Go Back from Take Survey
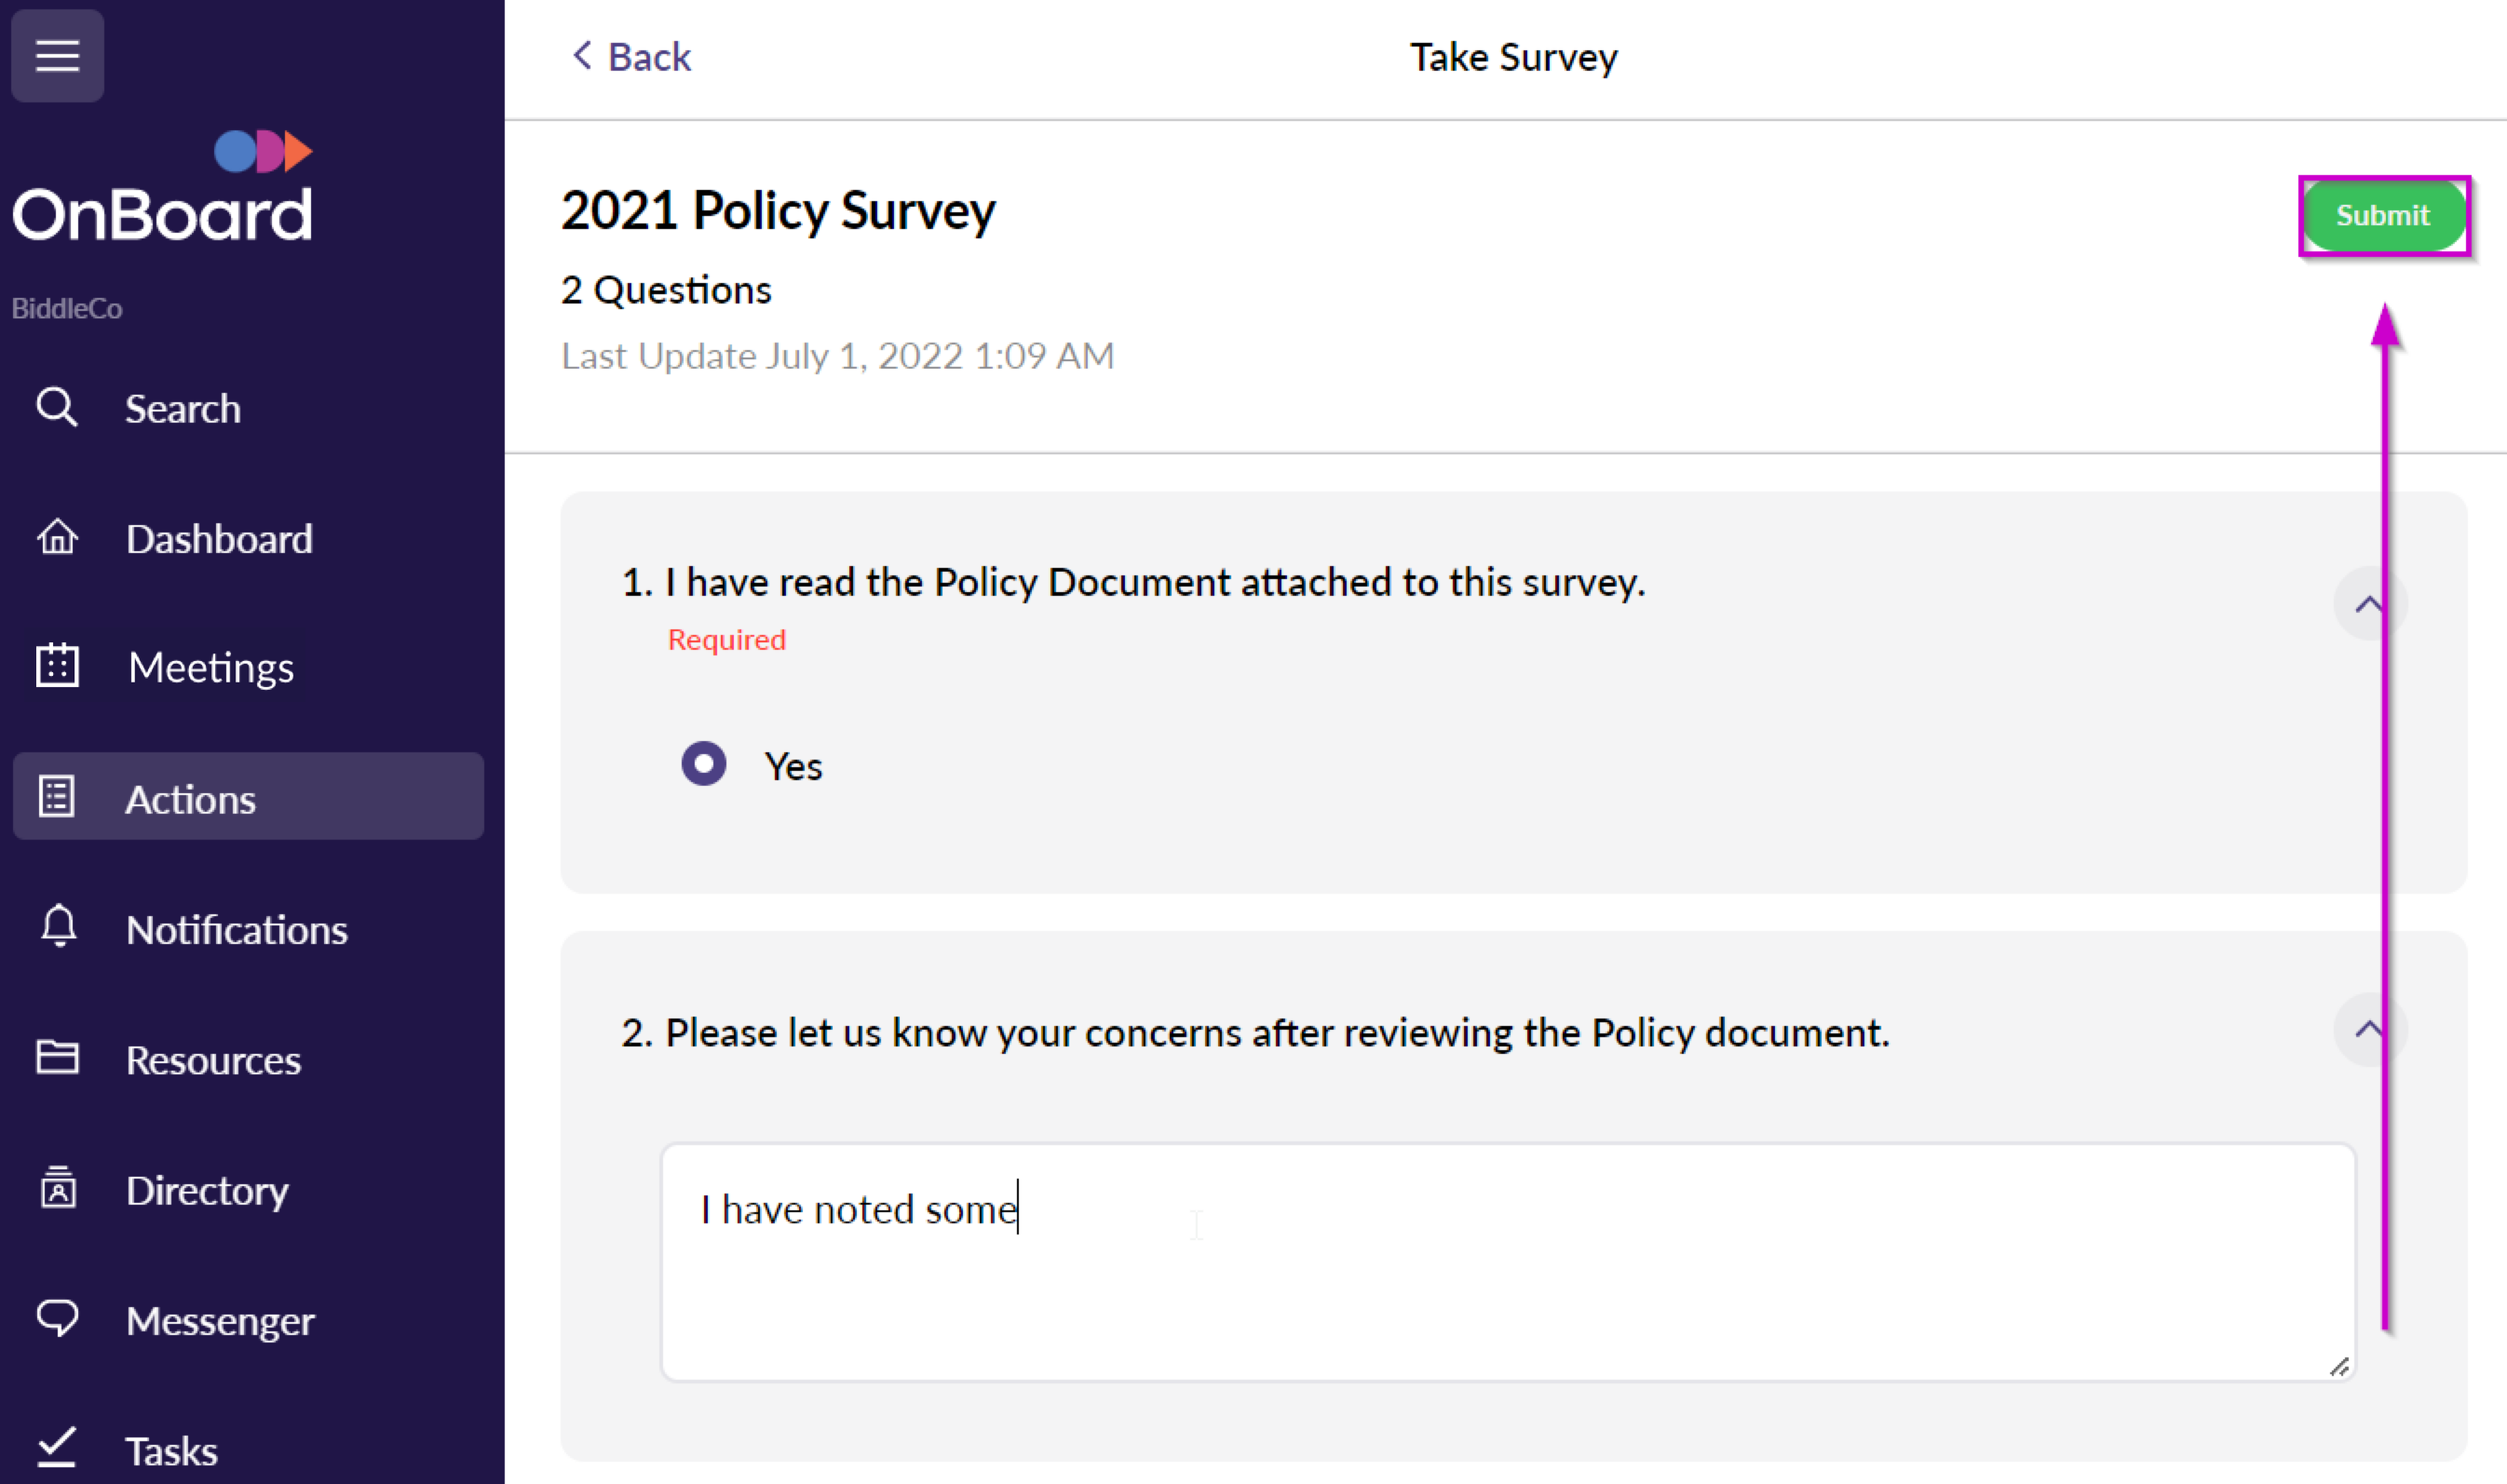 631,57
